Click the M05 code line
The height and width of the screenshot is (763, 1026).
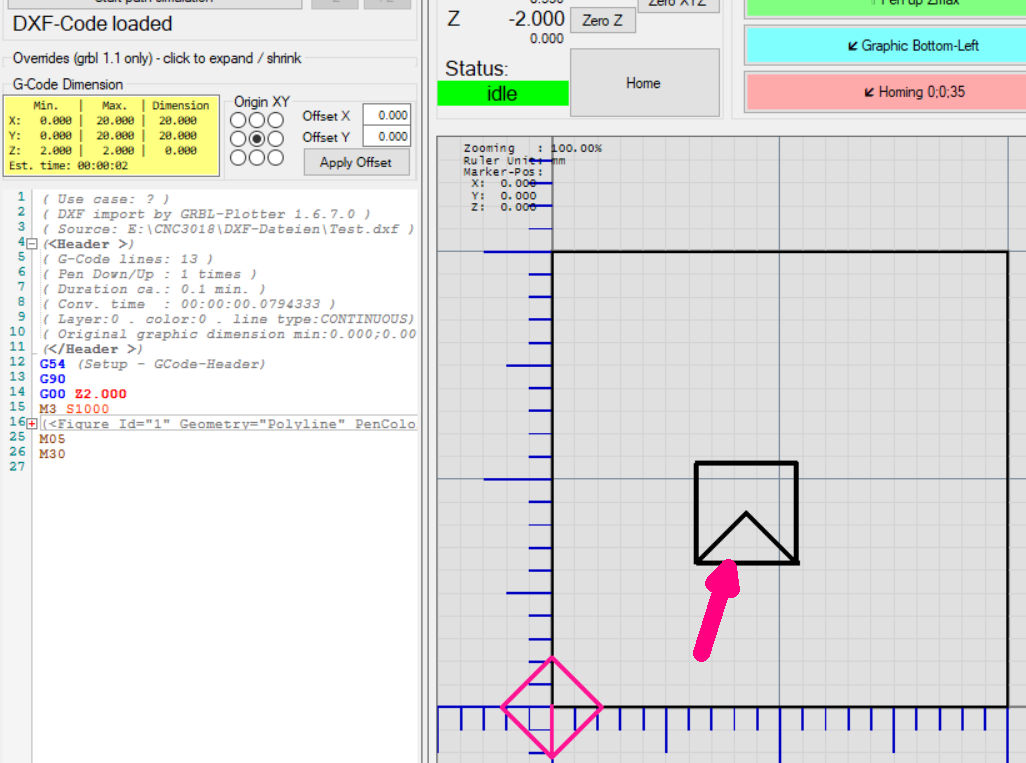tap(52, 439)
